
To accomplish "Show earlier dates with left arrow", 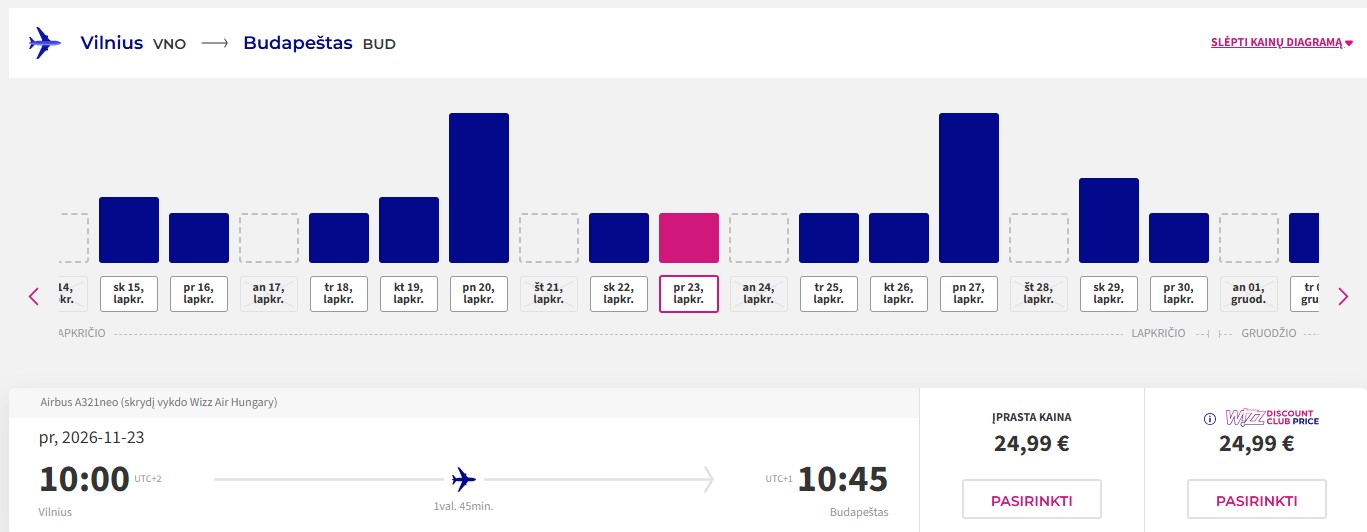I will [34, 296].
